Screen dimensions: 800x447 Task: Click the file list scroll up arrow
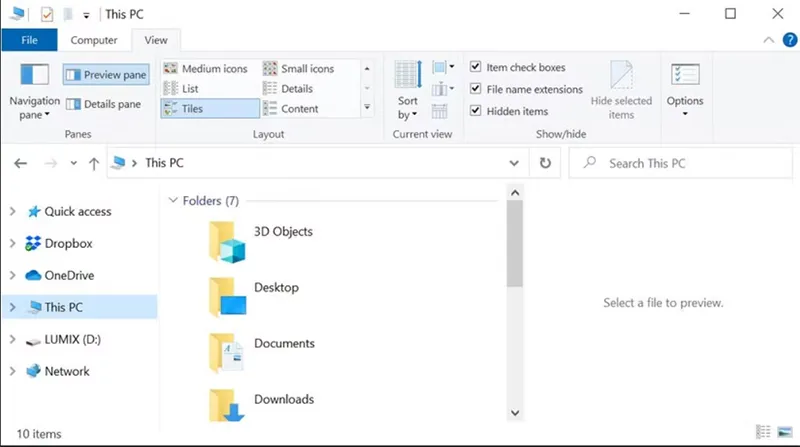click(515, 193)
